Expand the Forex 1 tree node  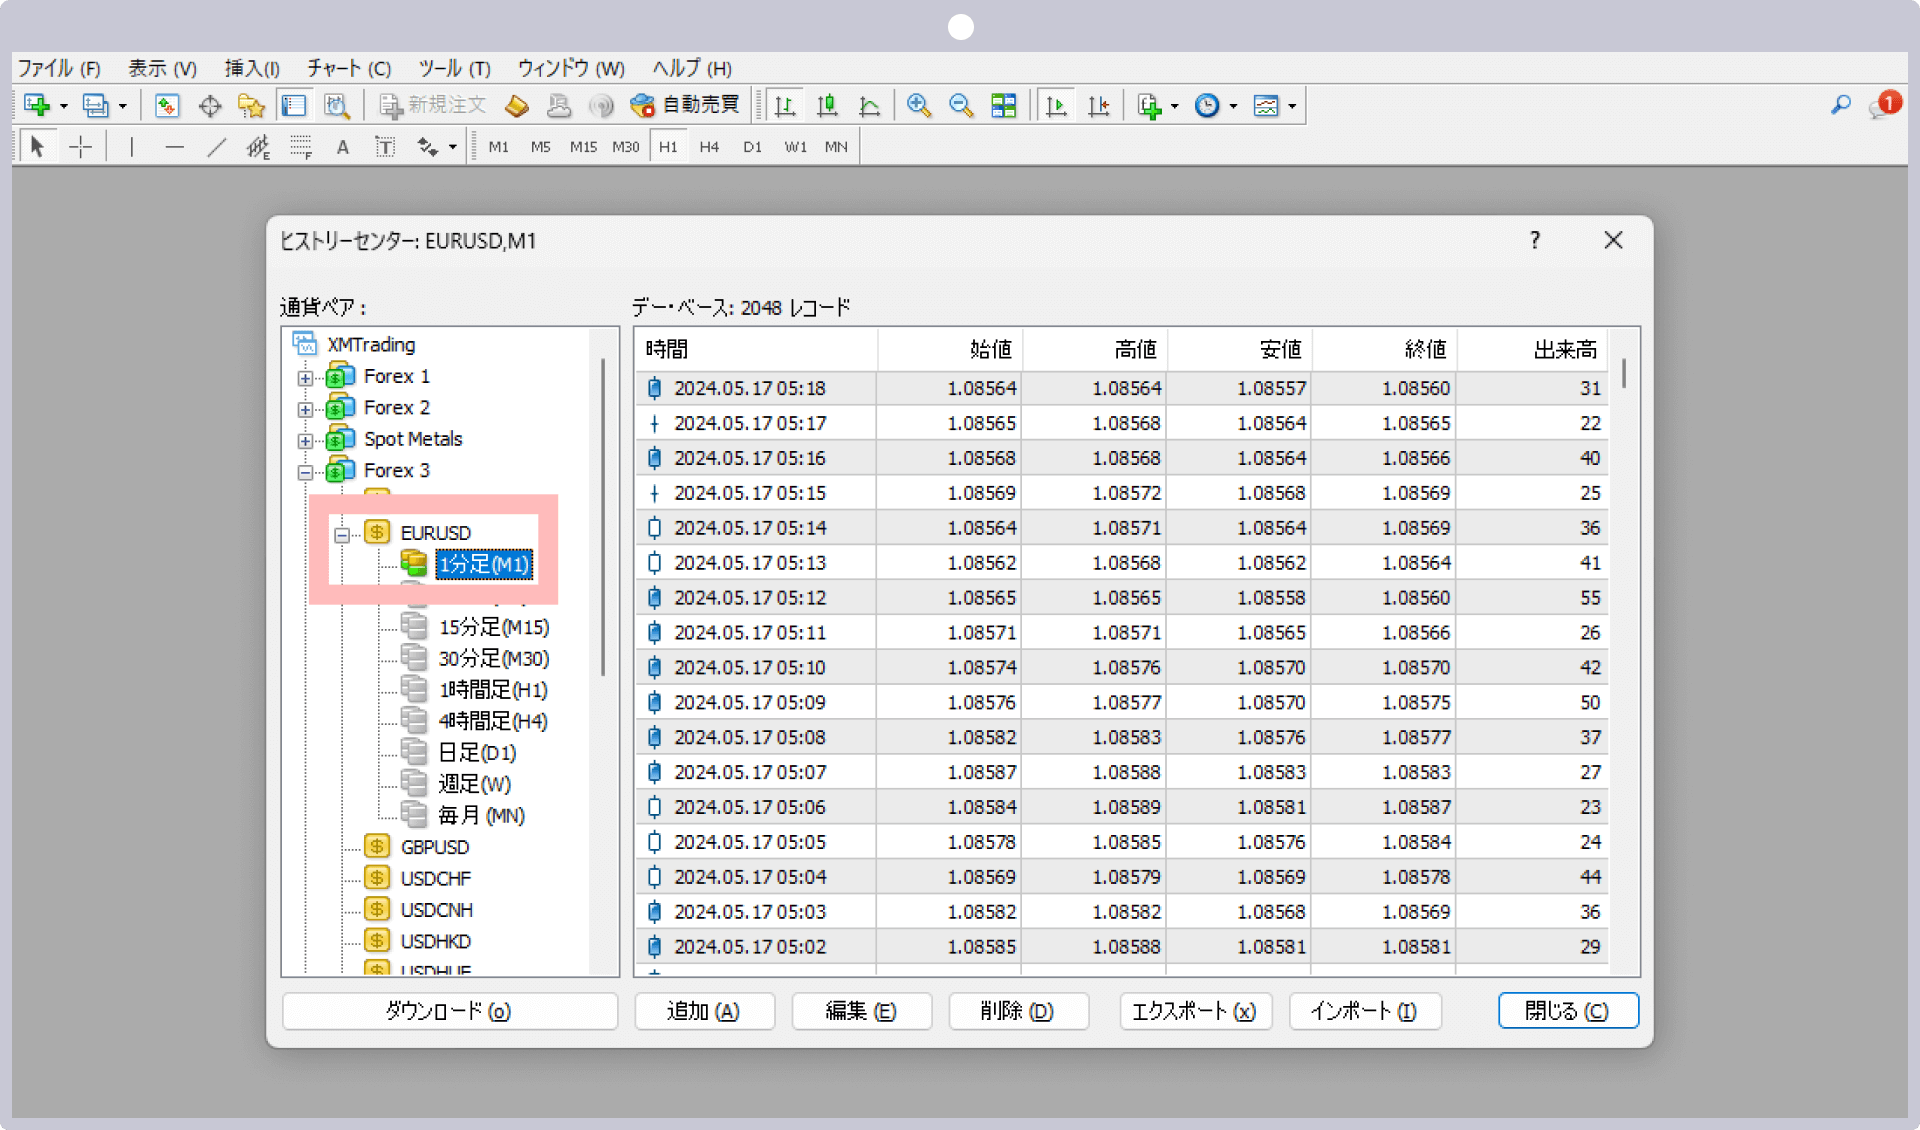point(305,378)
